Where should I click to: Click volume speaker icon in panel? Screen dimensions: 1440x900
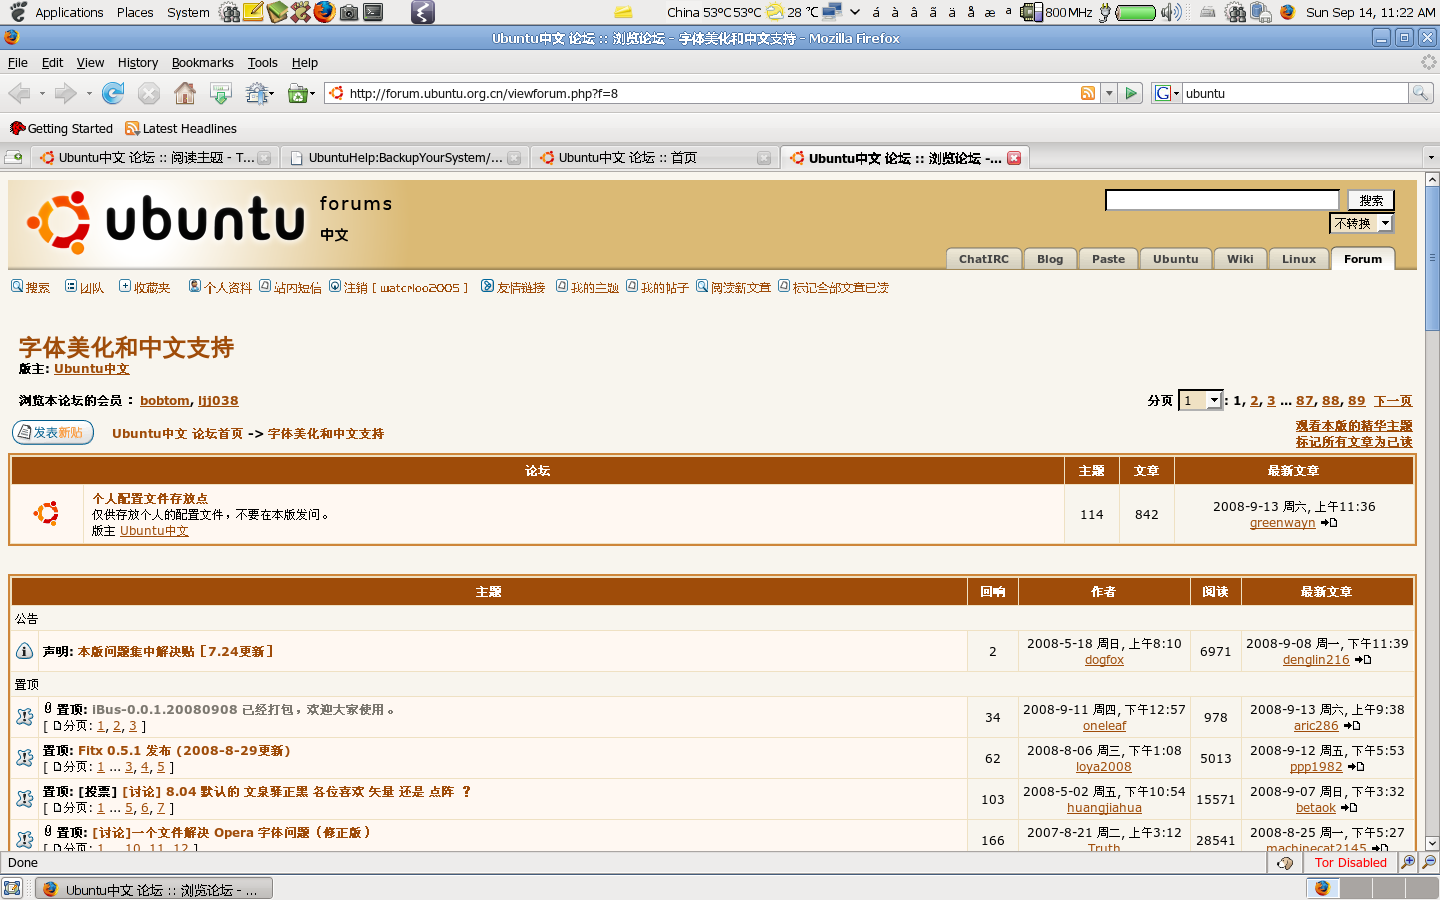coord(1171,12)
